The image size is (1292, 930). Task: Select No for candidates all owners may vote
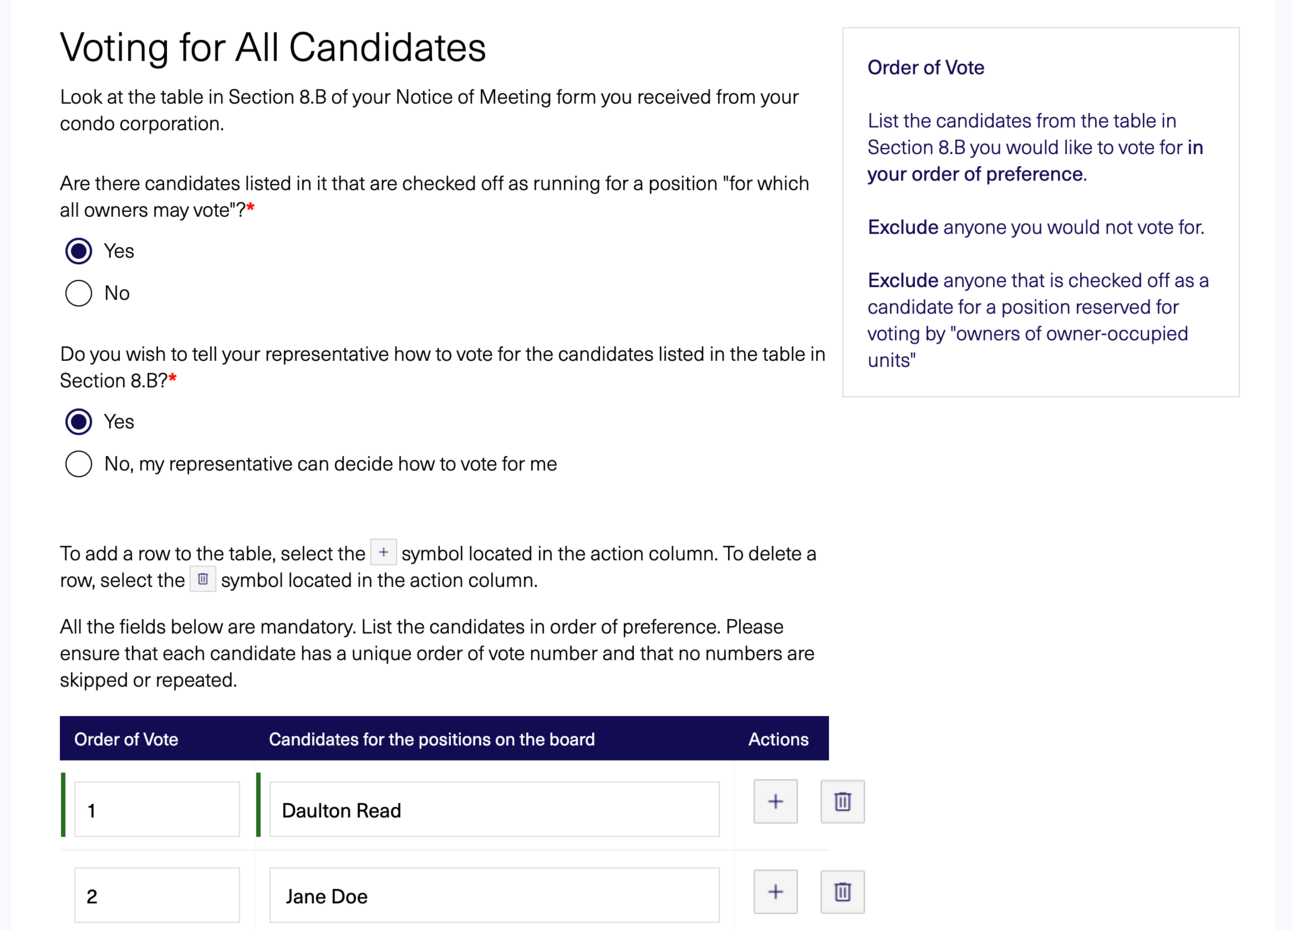pos(79,293)
